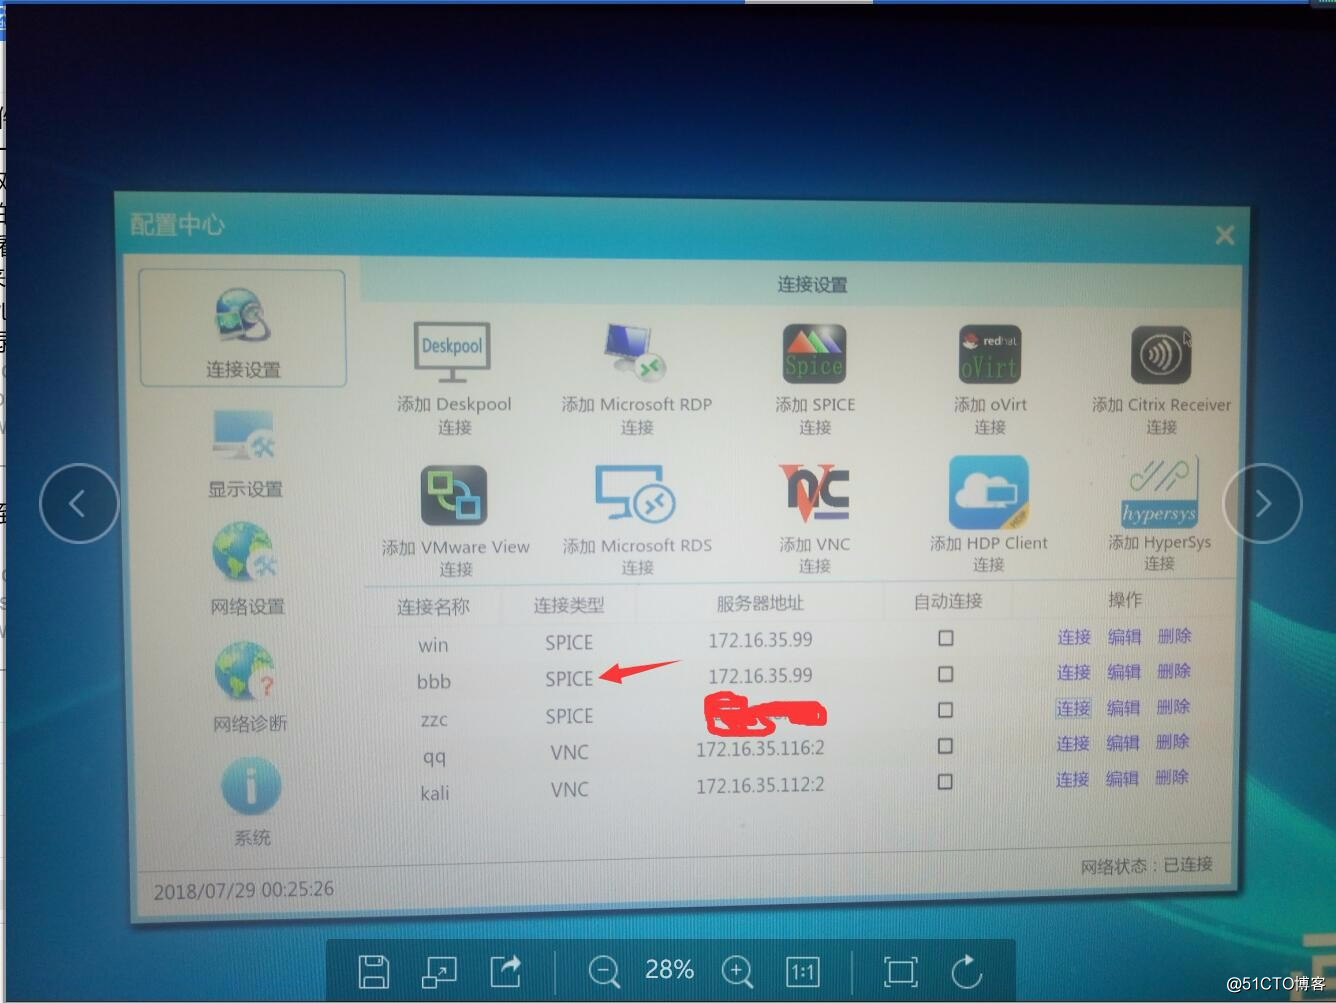Image resolution: width=1336 pixels, height=1003 pixels.
Task: Select the kali connection name
Action: point(434,793)
